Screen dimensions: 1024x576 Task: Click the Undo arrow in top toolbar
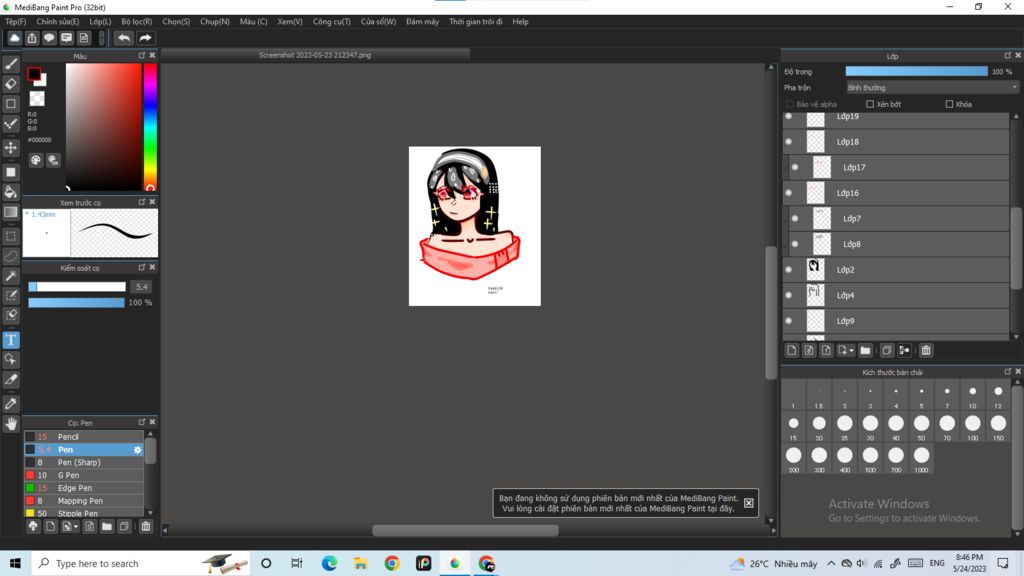(123, 38)
